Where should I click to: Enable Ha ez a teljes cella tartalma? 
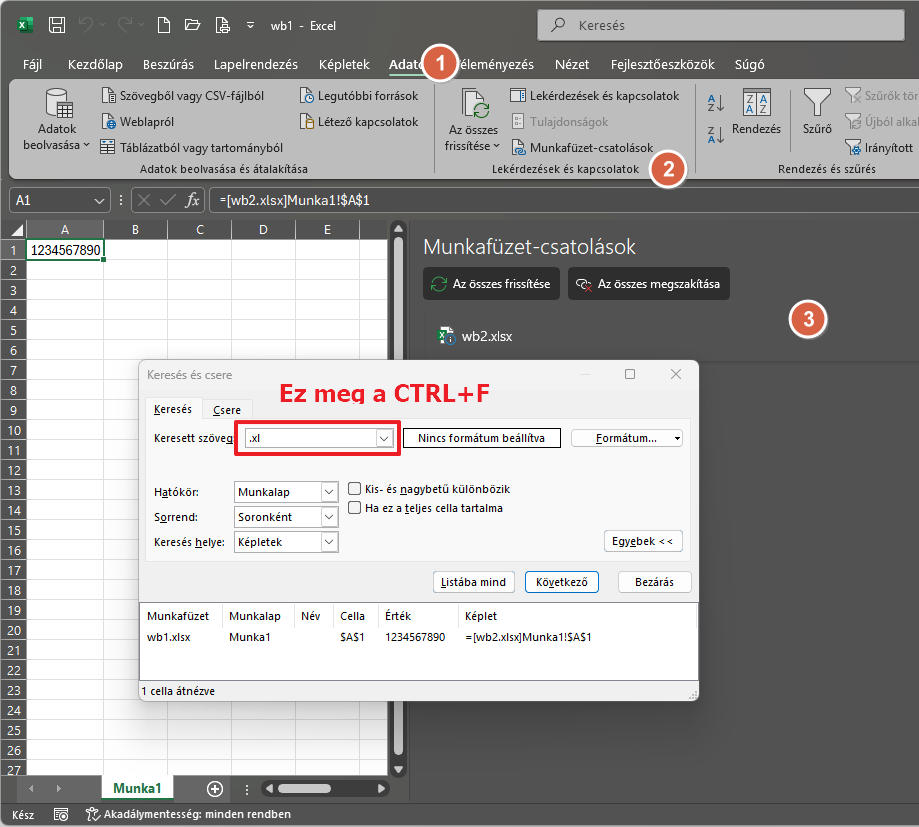click(355, 508)
